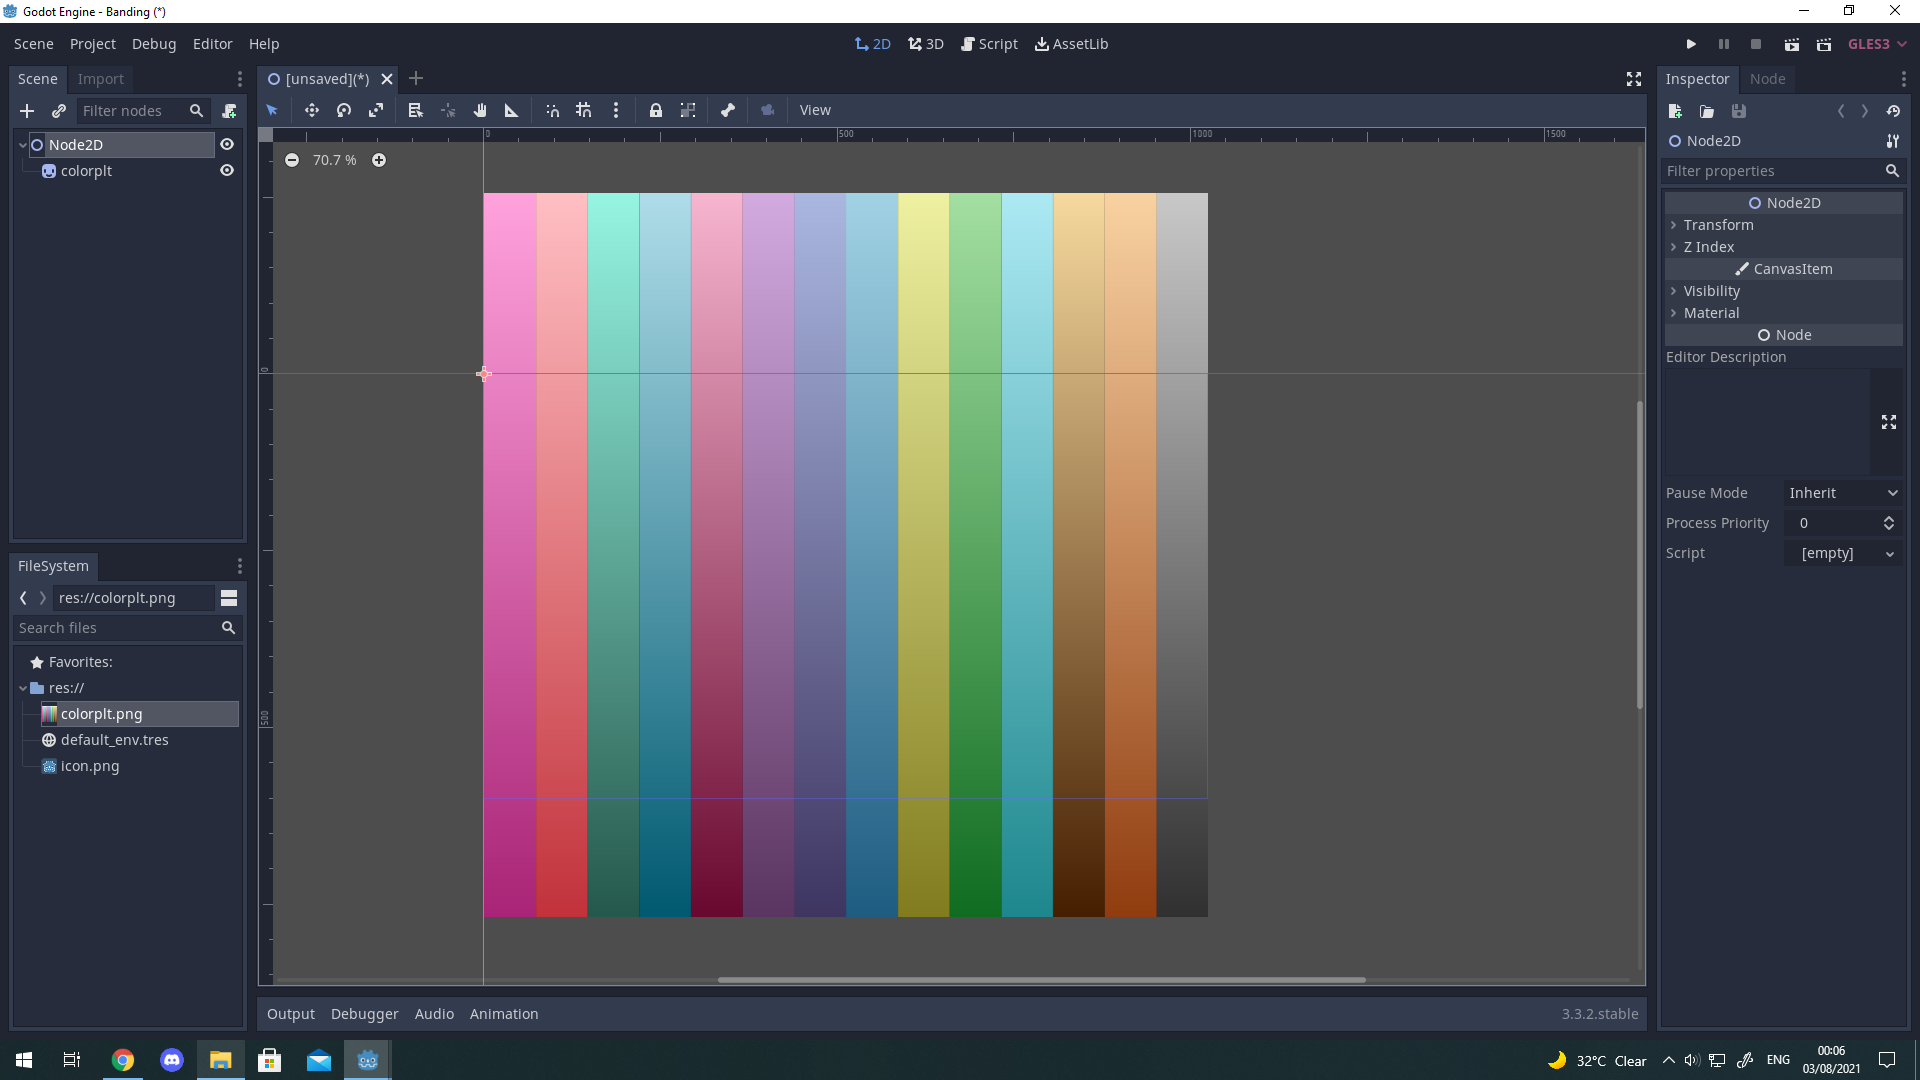Screen dimensions: 1920x1080
Task: Lock the selected node
Action: [656, 110]
